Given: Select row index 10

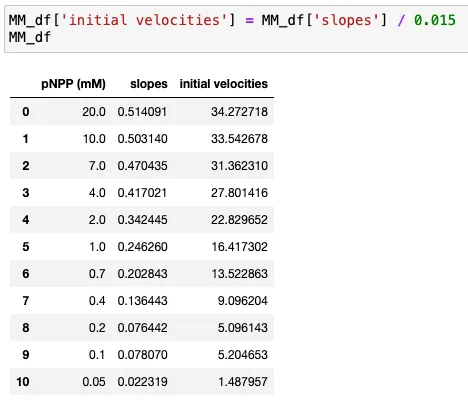Looking at the screenshot, I should click(23, 382).
